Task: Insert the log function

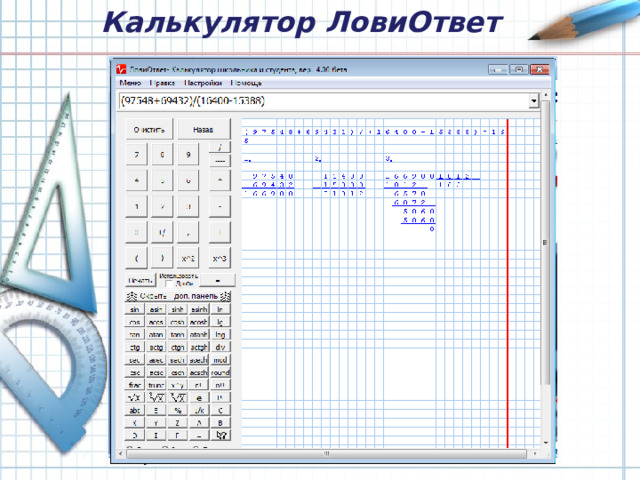Action: pyautogui.click(x=220, y=335)
